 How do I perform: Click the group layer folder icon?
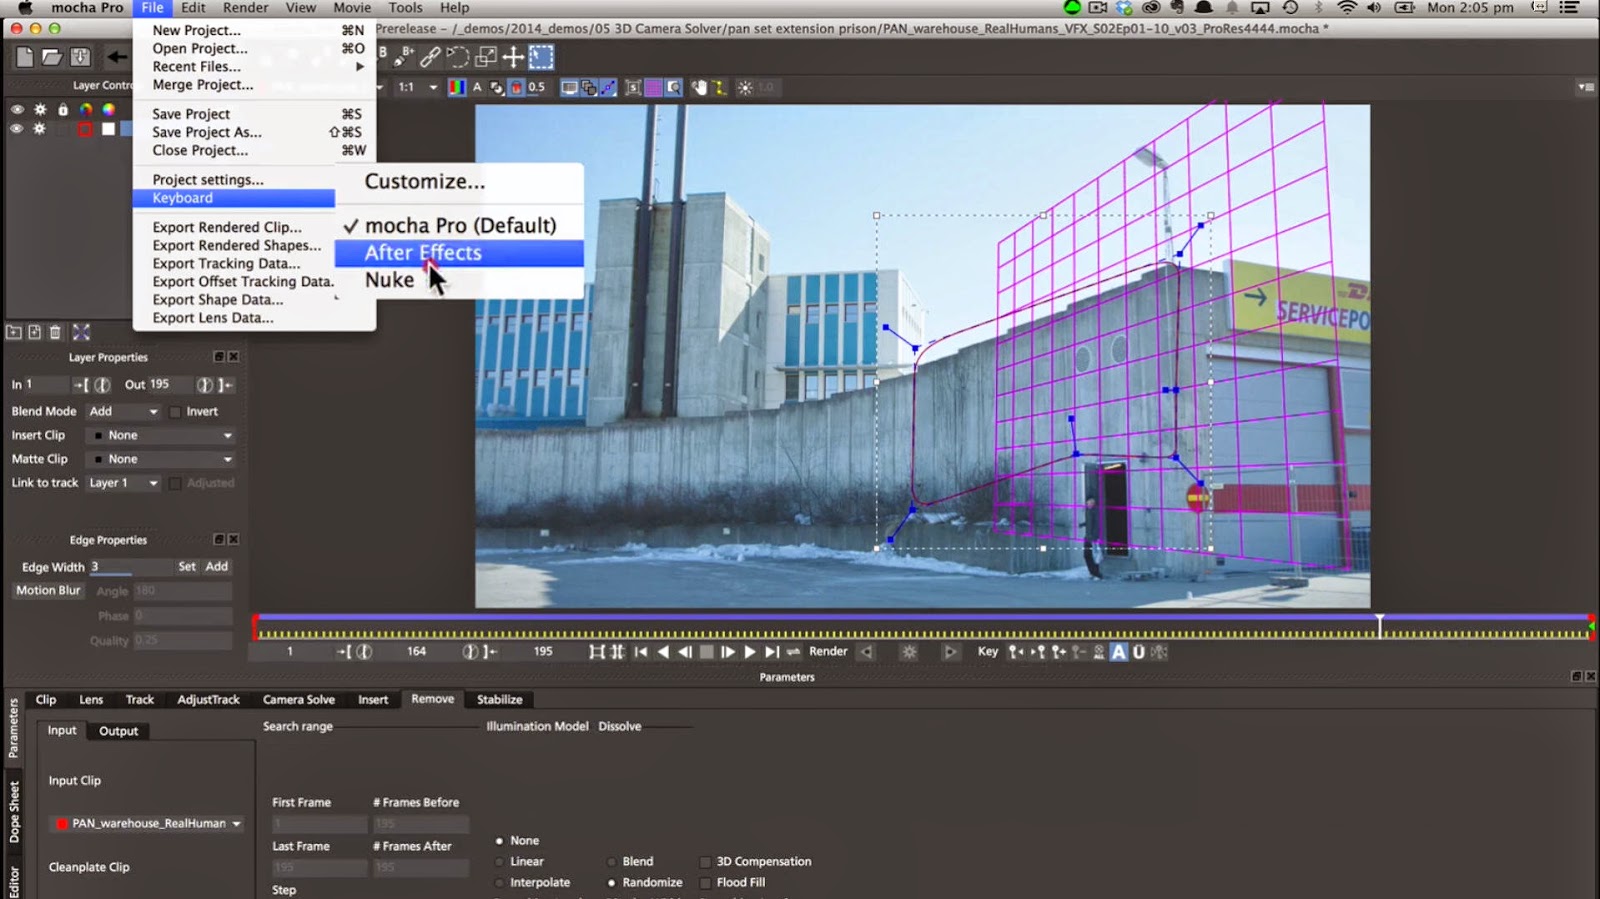click(14, 332)
